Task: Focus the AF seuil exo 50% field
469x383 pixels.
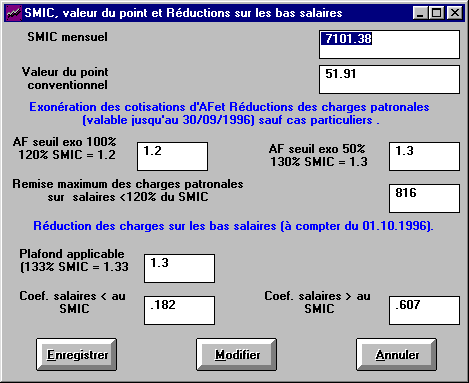Action: (424, 157)
